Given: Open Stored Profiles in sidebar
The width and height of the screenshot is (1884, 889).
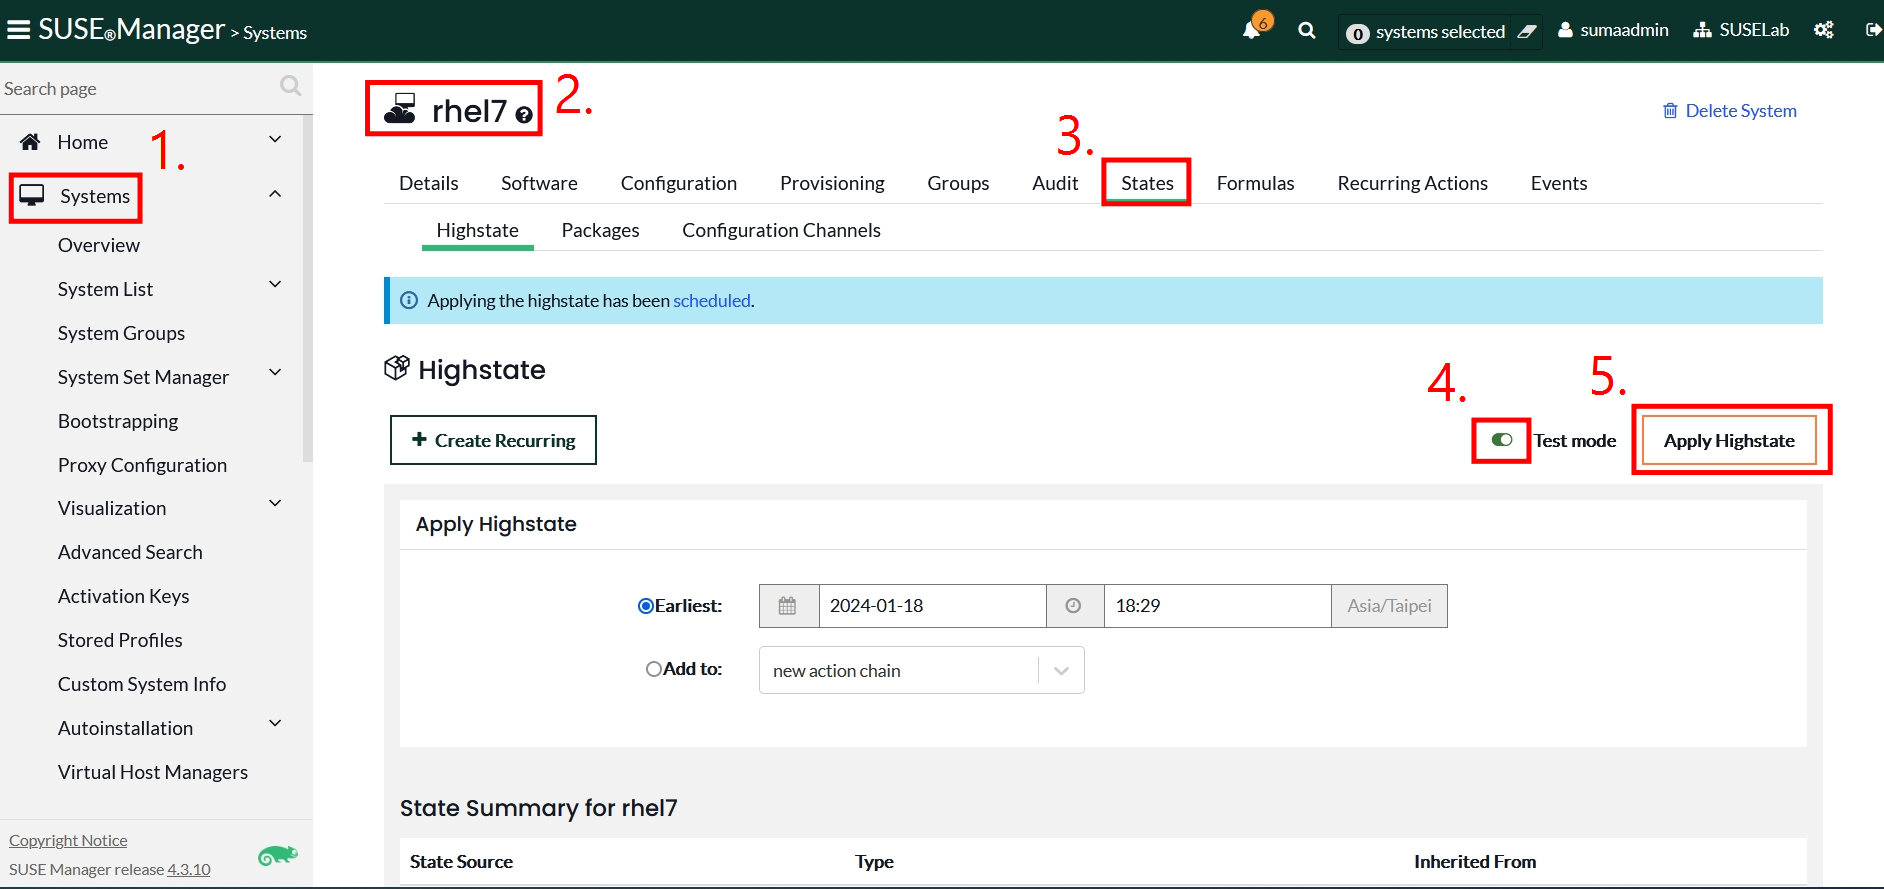Looking at the screenshot, I should (120, 640).
